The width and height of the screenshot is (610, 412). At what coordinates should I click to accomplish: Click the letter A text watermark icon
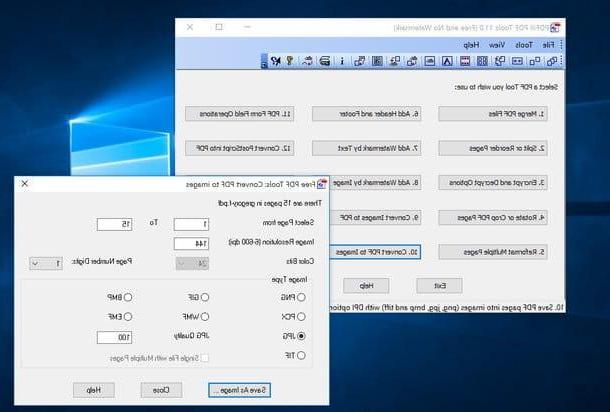pos(447,61)
